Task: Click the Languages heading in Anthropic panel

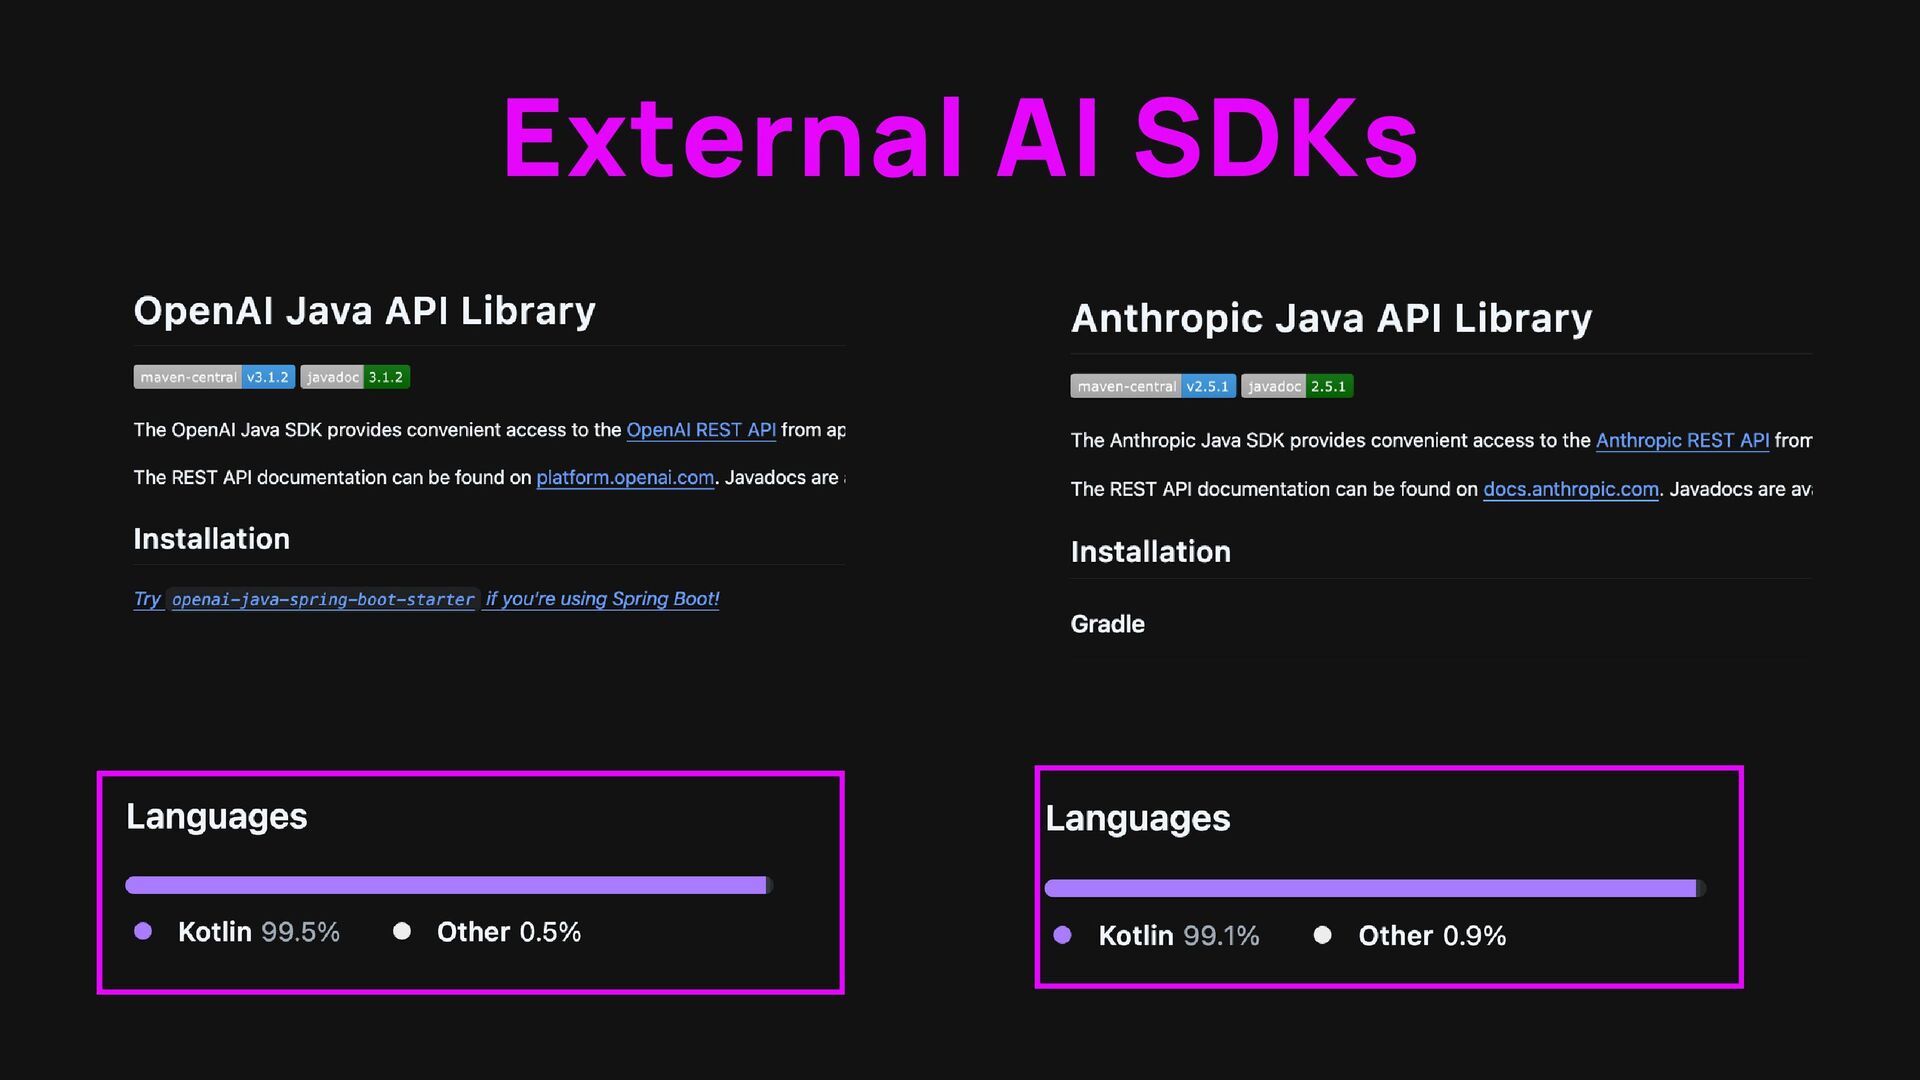Action: (x=1138, y=819)
